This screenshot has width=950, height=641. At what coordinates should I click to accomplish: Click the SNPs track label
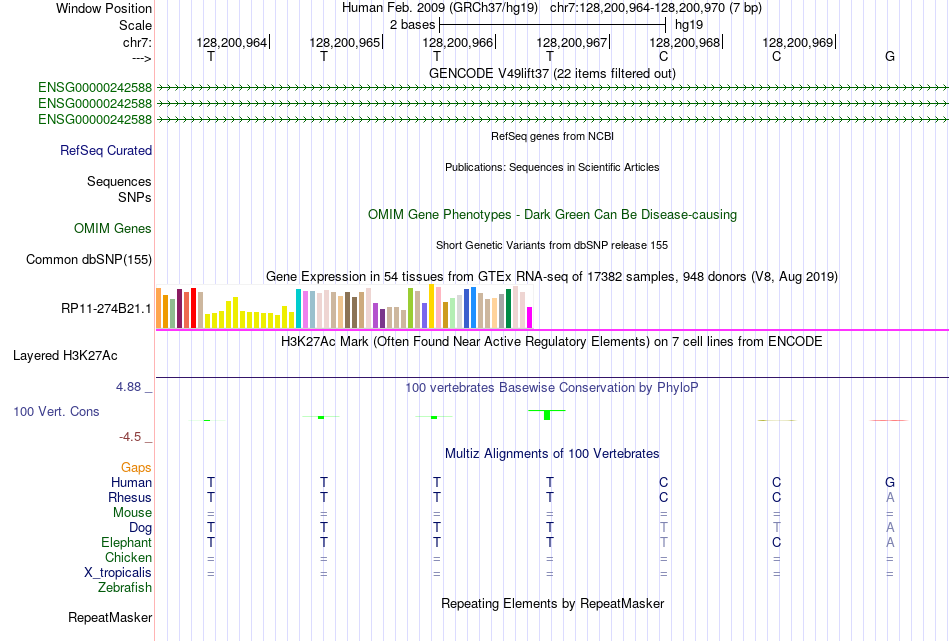pyautogui.click(x=135, y=198)
